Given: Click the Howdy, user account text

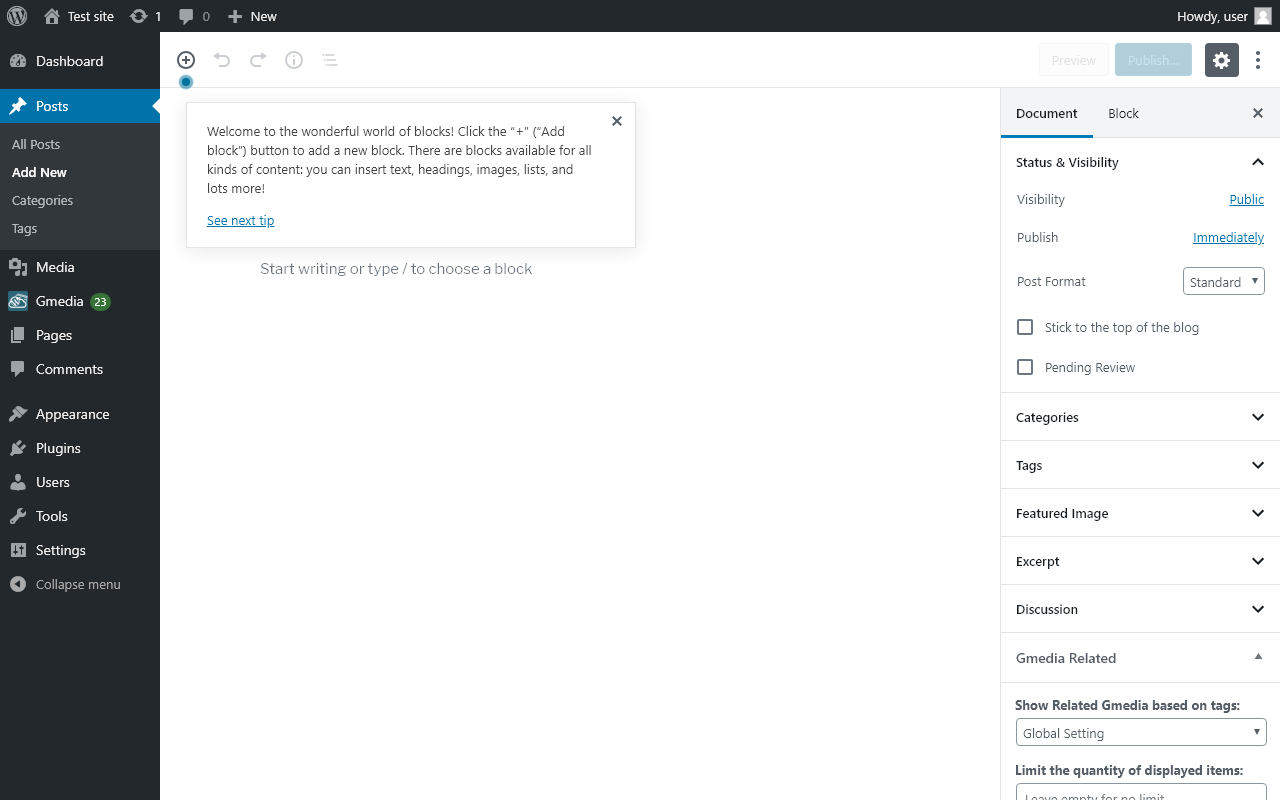Looking at the screenshot, I should pos(1212,16).
